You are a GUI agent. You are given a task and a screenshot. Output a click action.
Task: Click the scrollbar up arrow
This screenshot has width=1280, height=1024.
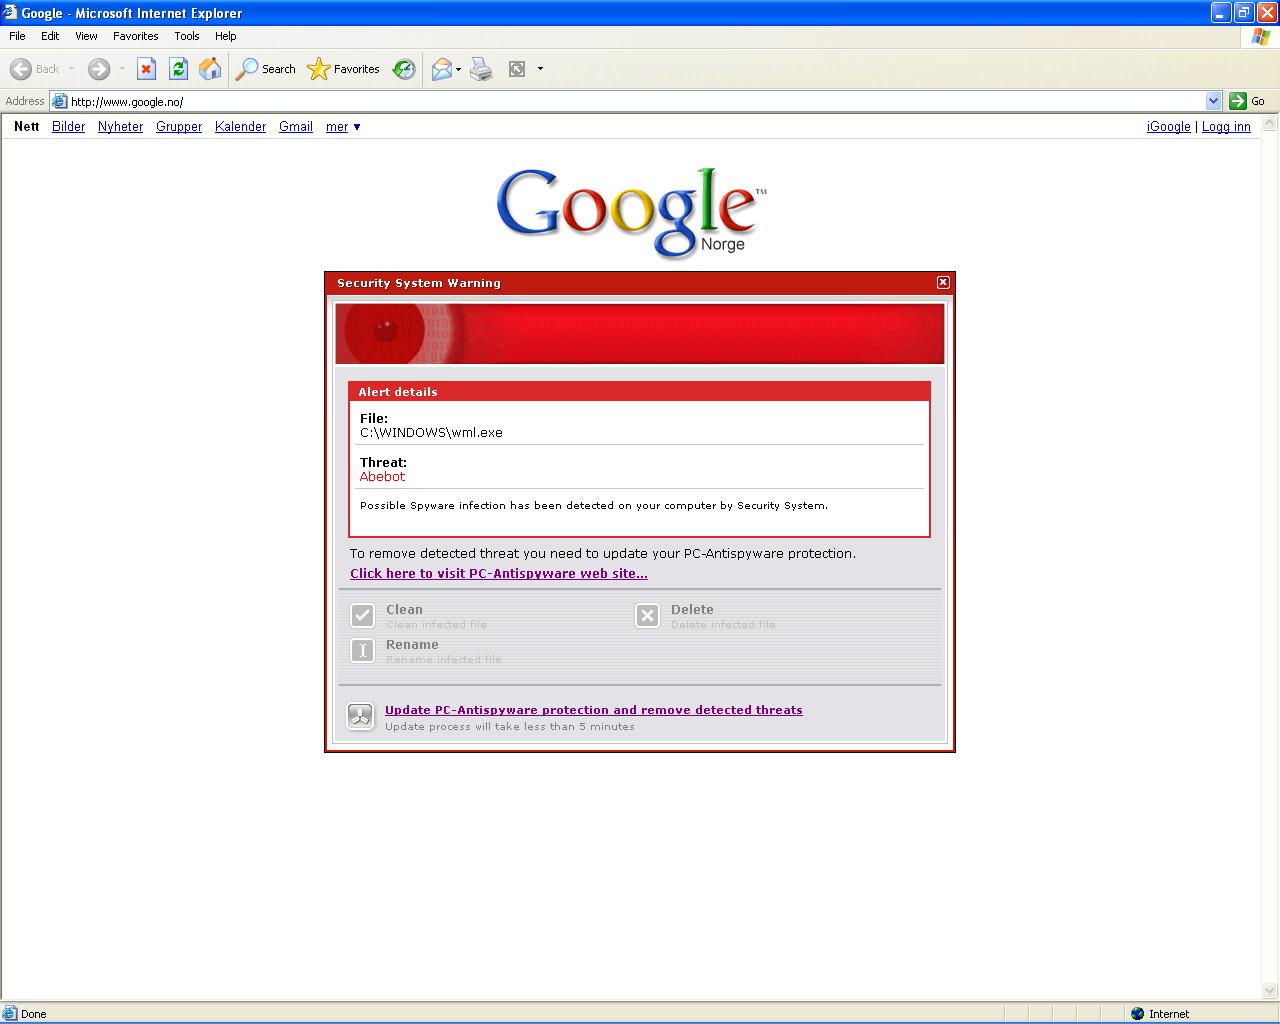(1270, 124)
